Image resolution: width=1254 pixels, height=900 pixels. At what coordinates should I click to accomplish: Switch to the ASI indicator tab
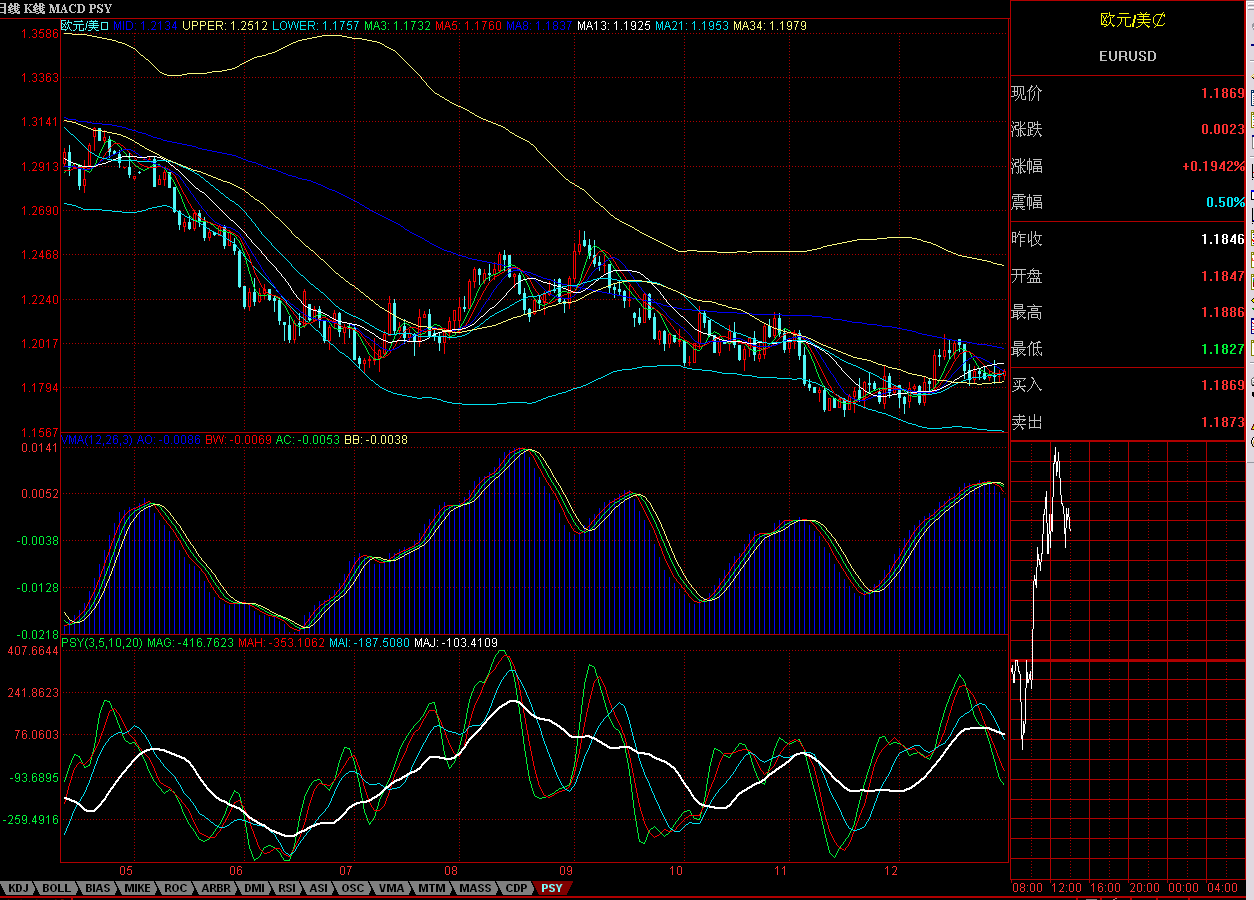pyautogui.click(x=319, y=888)
